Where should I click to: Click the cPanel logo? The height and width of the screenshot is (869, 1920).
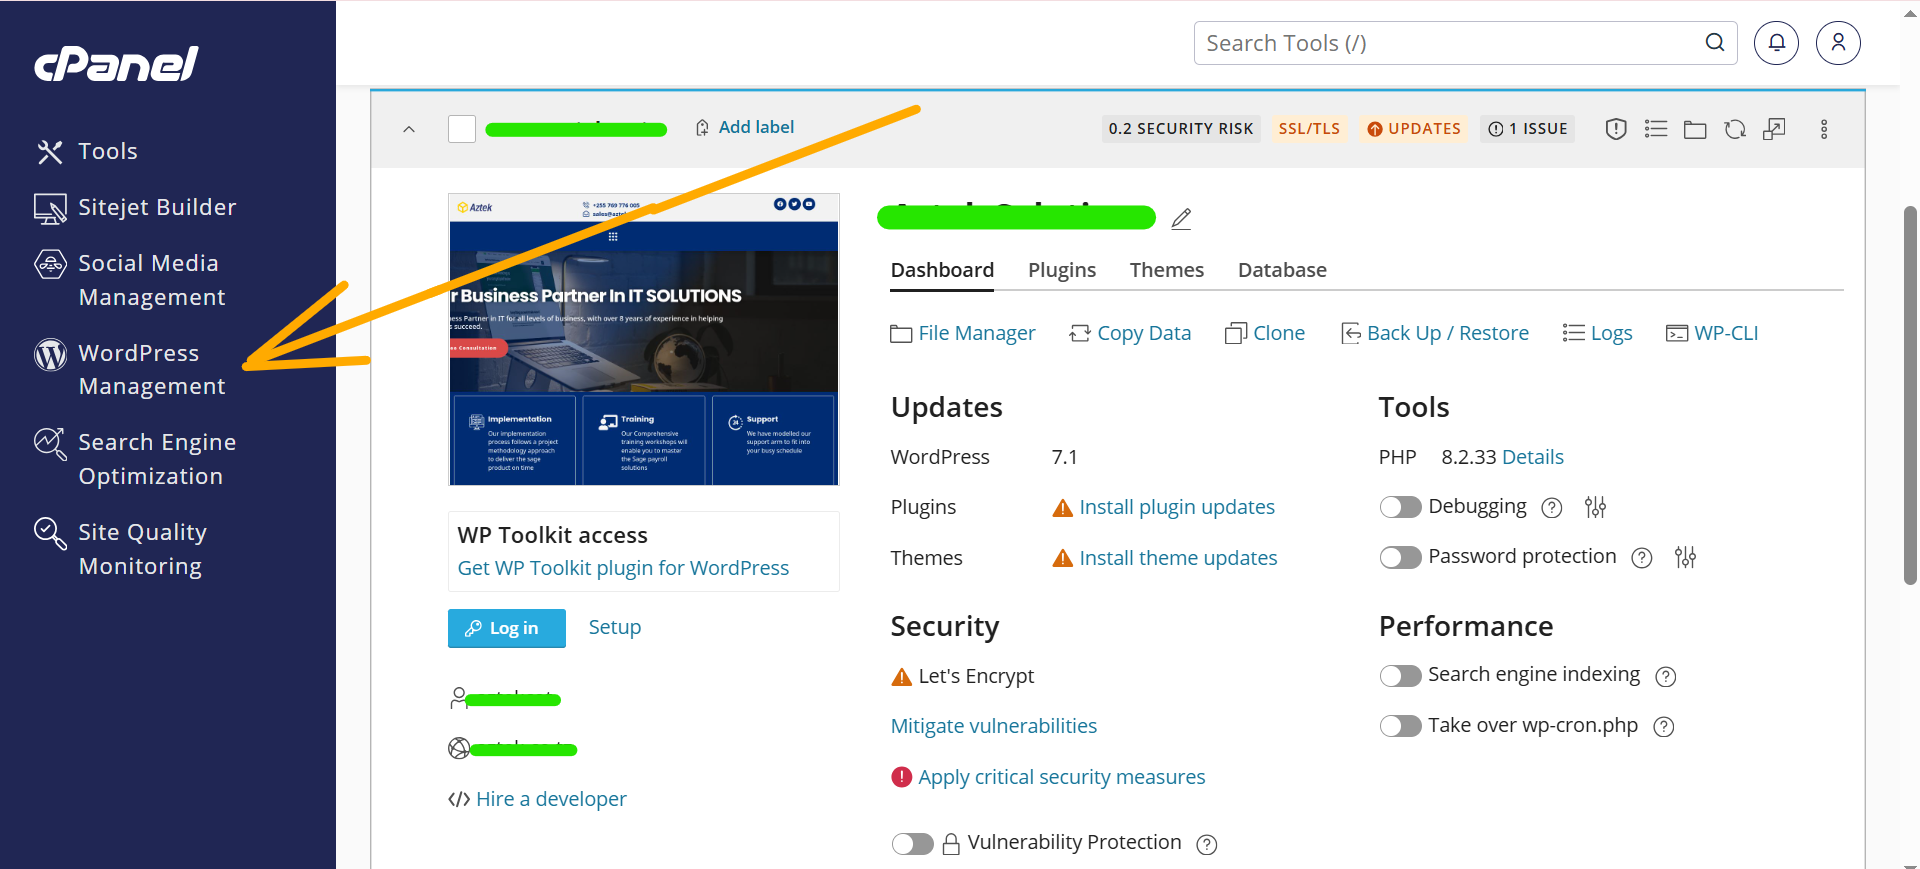(x=116, y=64)
